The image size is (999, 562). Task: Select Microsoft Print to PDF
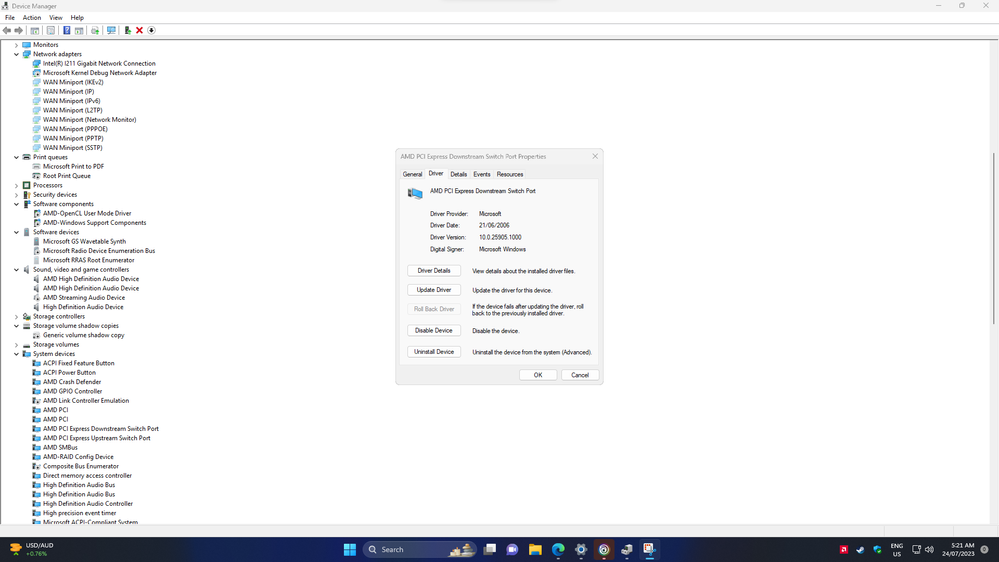point(73,167)
